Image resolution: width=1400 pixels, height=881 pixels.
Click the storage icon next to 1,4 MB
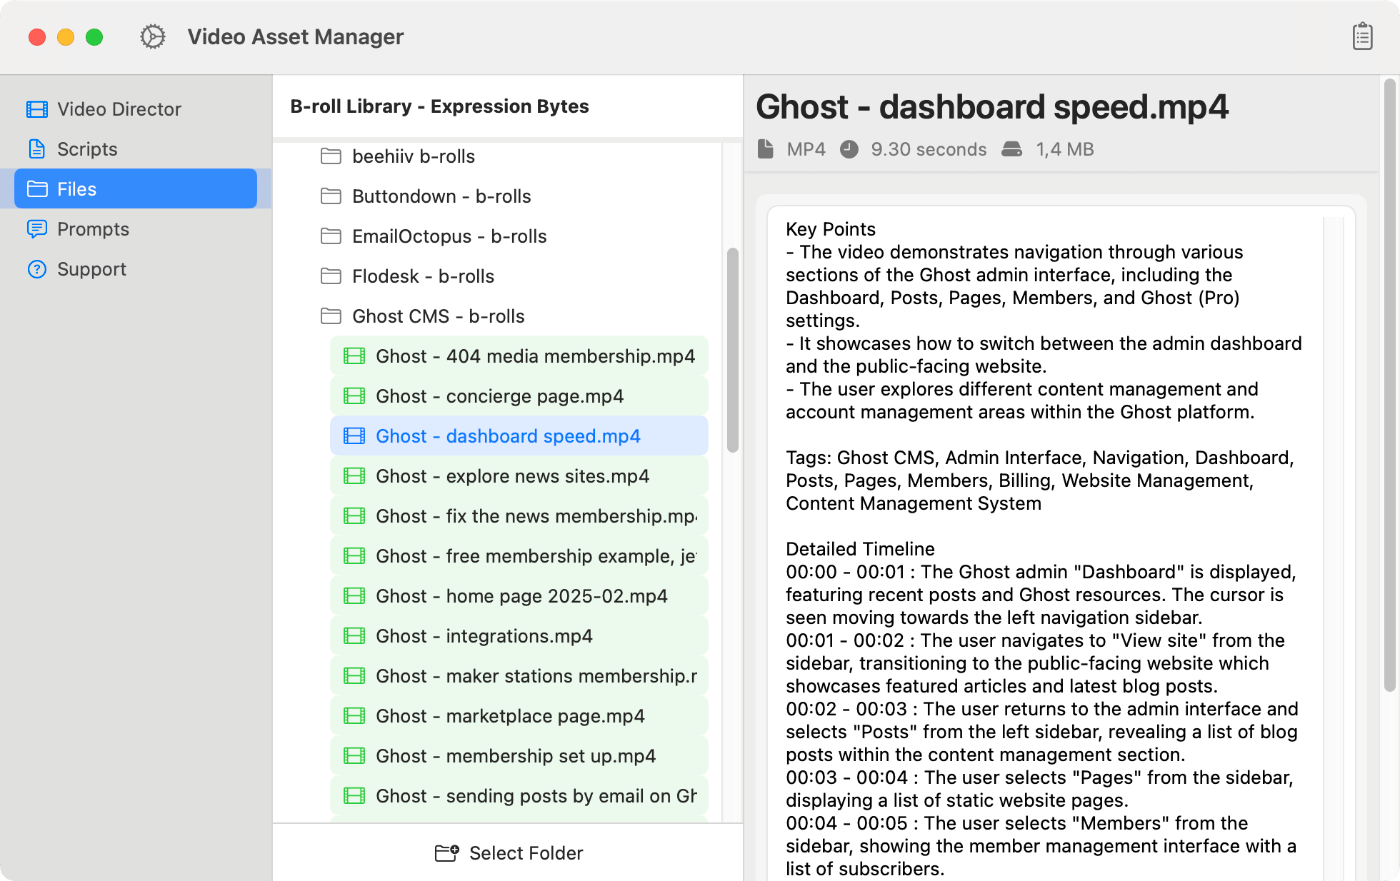coord(1011,148)
